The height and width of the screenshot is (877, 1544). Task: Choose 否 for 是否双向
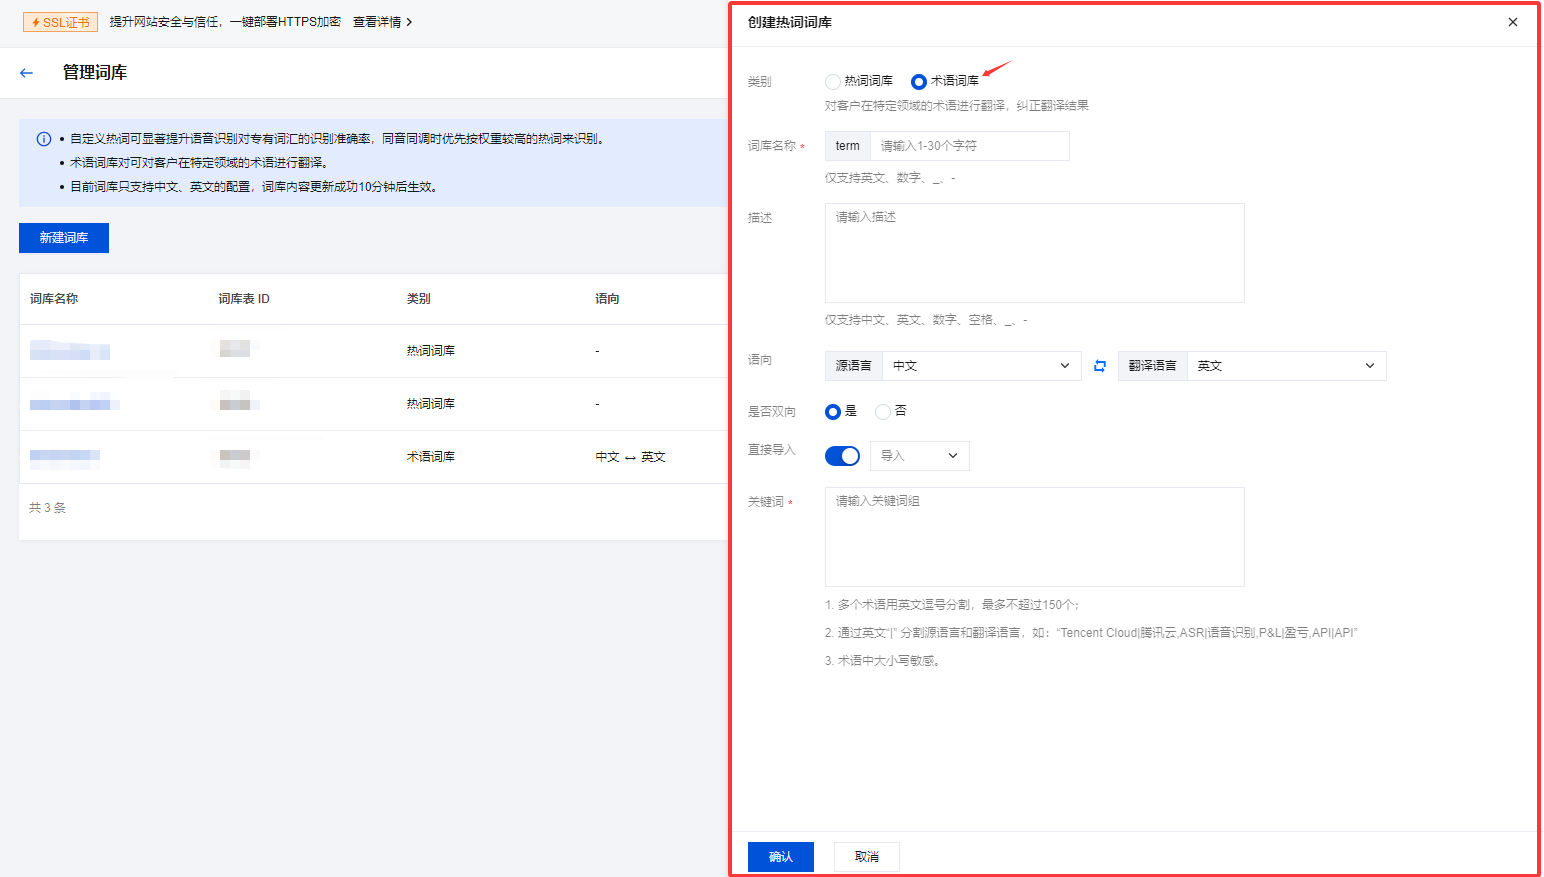point(882,412)
